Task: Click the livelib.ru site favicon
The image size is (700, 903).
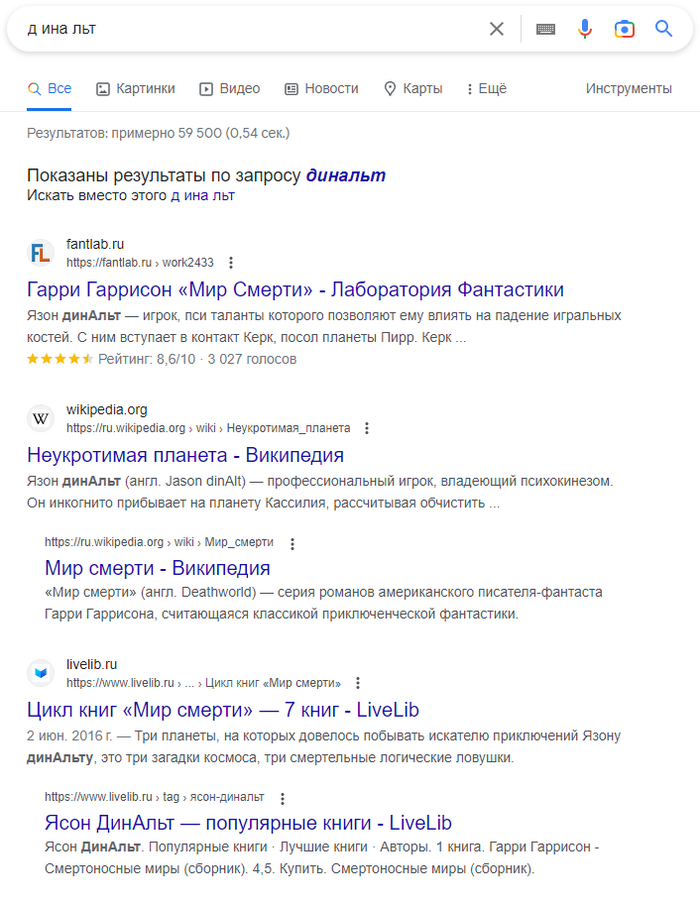Action: tap(41, 673)
